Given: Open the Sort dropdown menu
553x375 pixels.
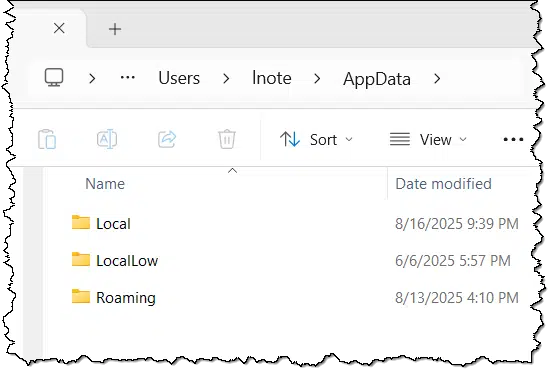Looking at the screenshot, I should tap(316, 140).
